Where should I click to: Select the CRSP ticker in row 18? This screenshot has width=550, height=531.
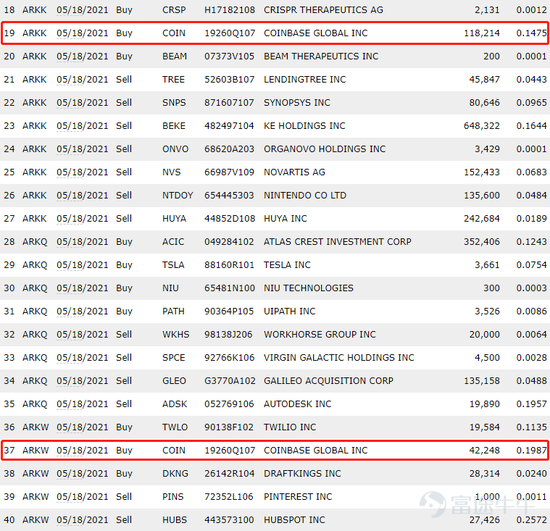(x=174, y=10)
